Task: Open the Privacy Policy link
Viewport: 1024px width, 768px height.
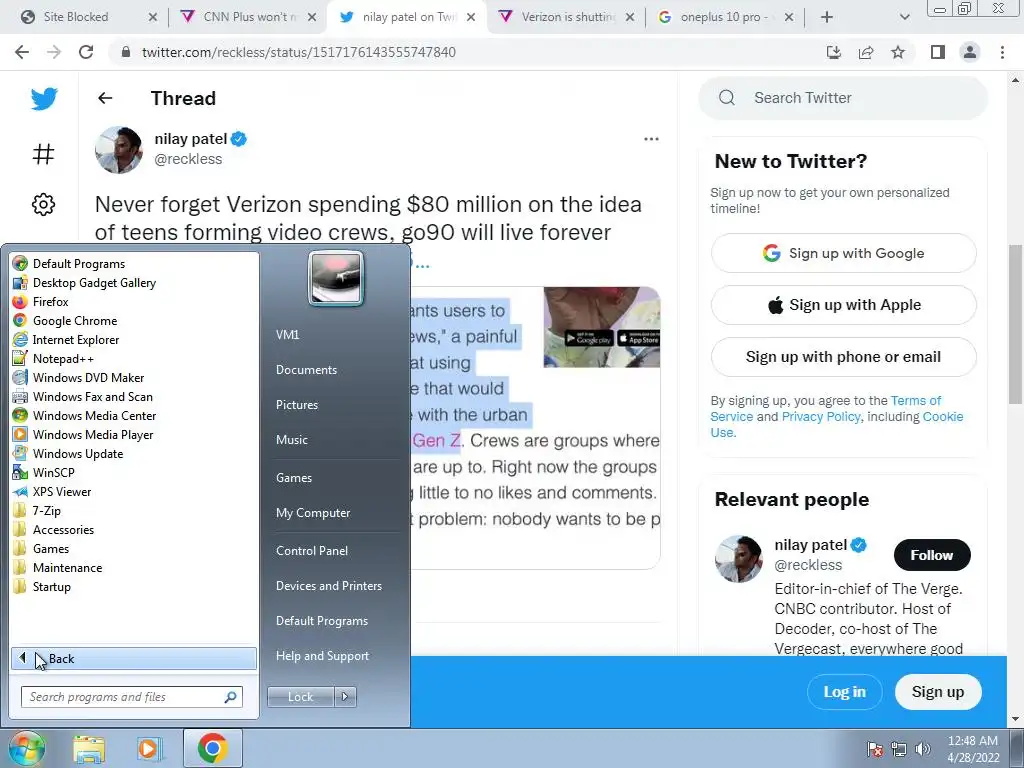Action: (x=820, y=417)
